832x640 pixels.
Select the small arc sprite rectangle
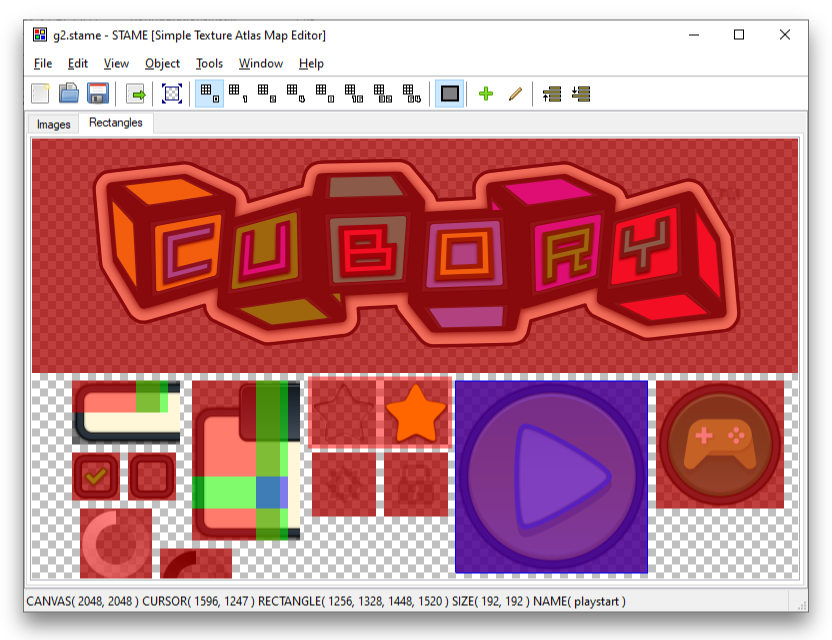[196, 563]
